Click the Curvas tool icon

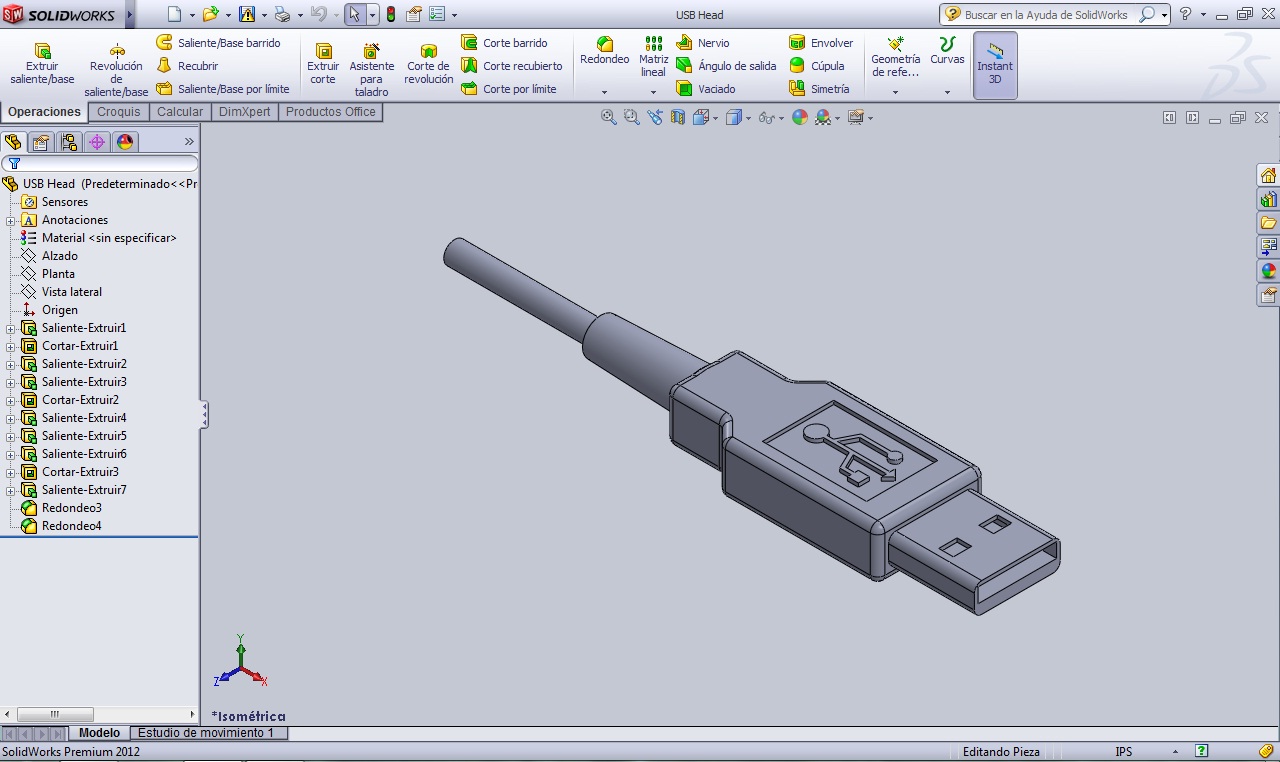[x=947, y=45]
